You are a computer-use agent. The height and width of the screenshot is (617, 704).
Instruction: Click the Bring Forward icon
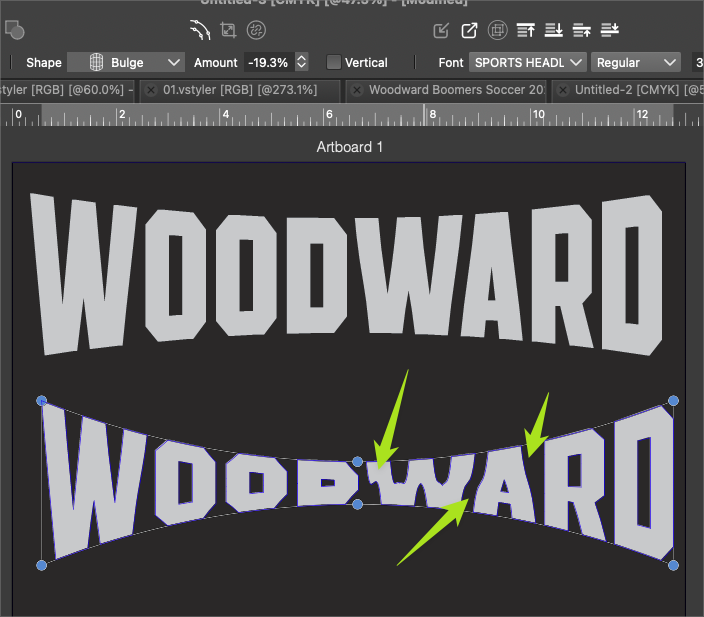[x=581, y=30]
